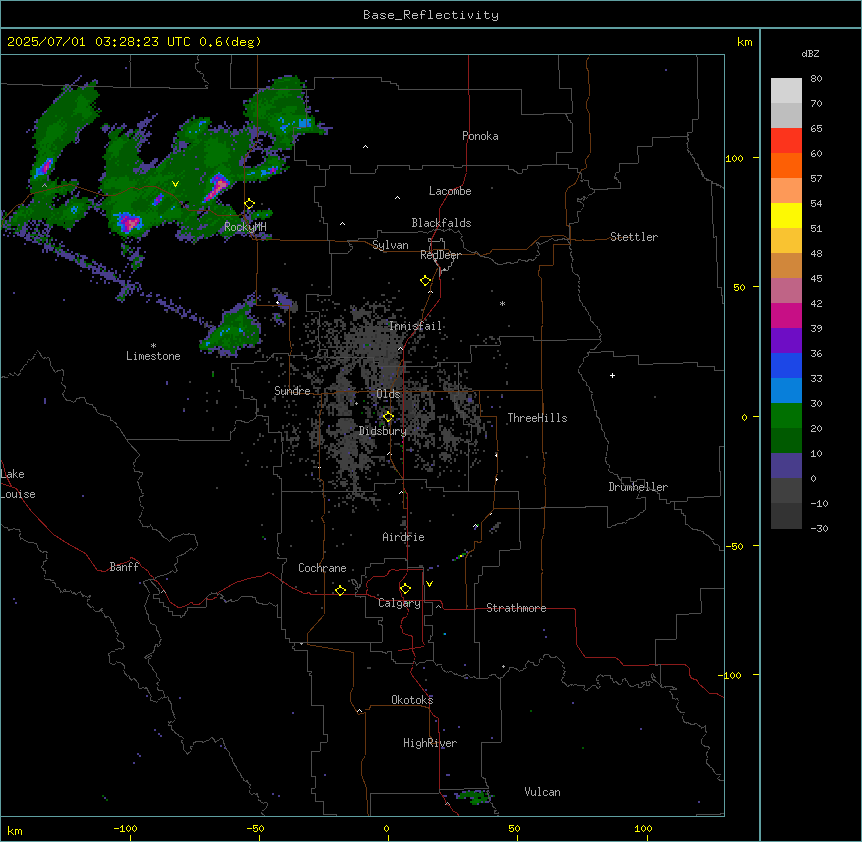Click the HighRiver town label
The width and height of the screenshot is (862, 842).
[x=430, y=743]
